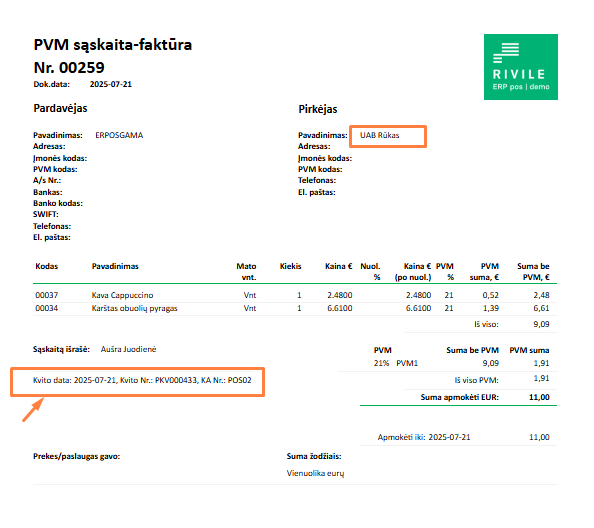Click buyer name UAB Rūkas
Image resolution: width=594 pixels, height=528 pixels.
point(379,135)
